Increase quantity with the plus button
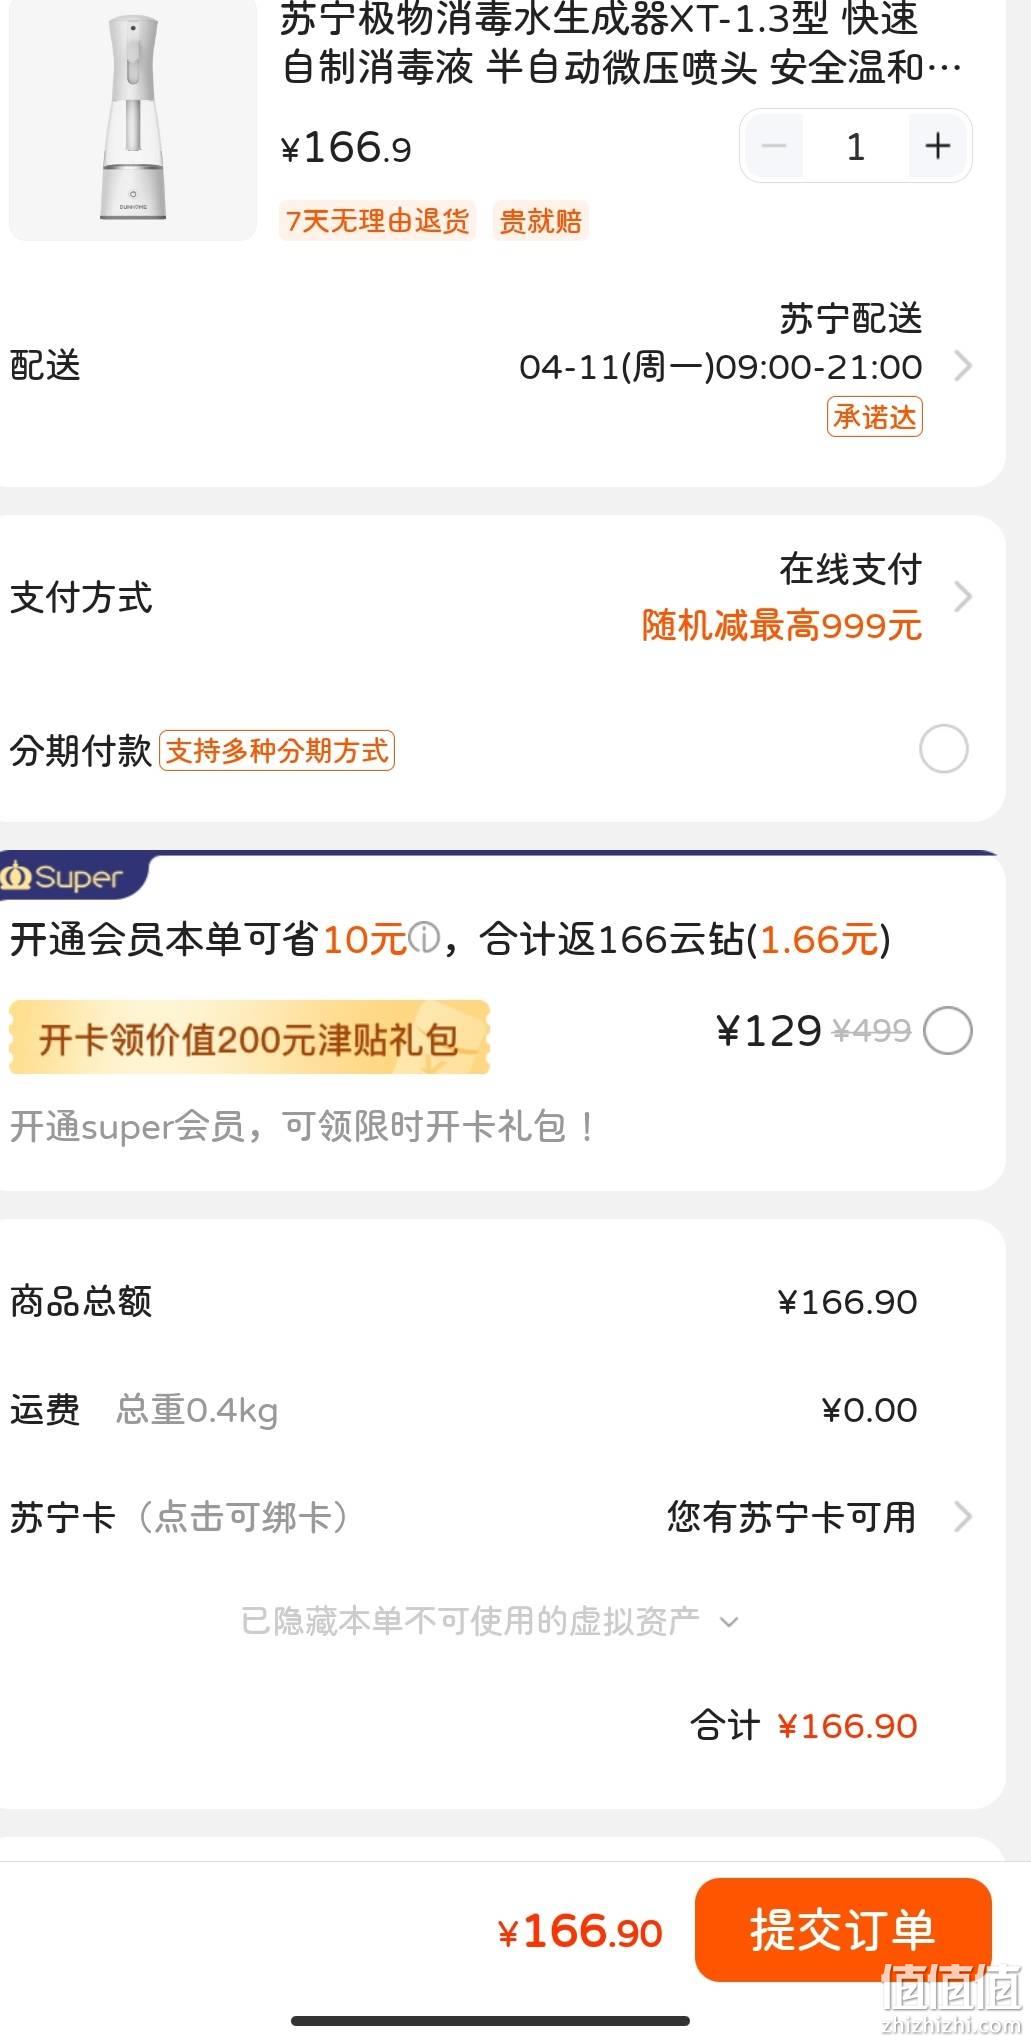1031x2043 pixels. 937,147
